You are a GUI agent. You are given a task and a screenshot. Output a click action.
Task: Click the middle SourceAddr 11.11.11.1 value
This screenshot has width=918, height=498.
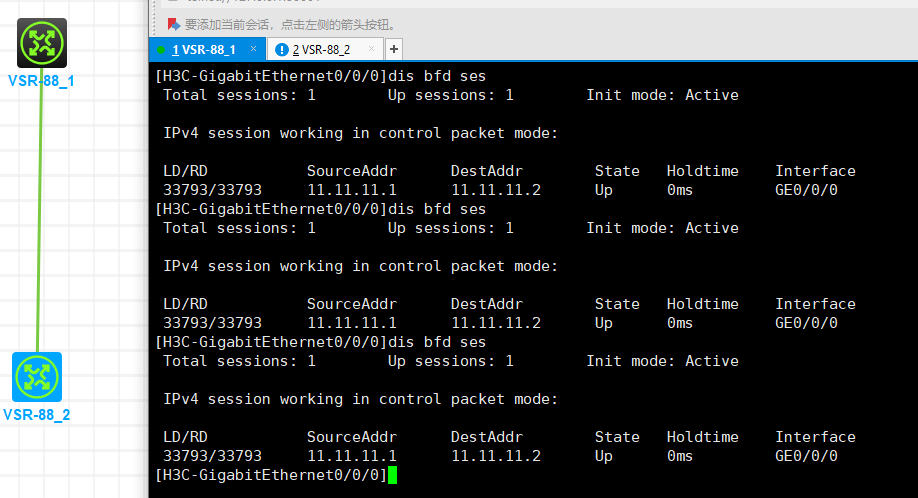pyautogui.click(x=352, y=323)
